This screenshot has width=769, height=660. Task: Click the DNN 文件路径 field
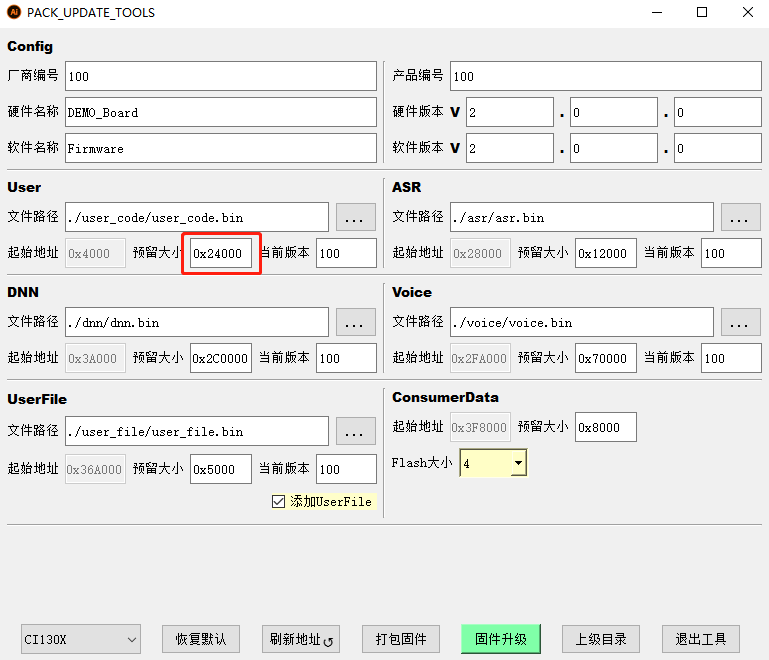click(x=197, y=322)
